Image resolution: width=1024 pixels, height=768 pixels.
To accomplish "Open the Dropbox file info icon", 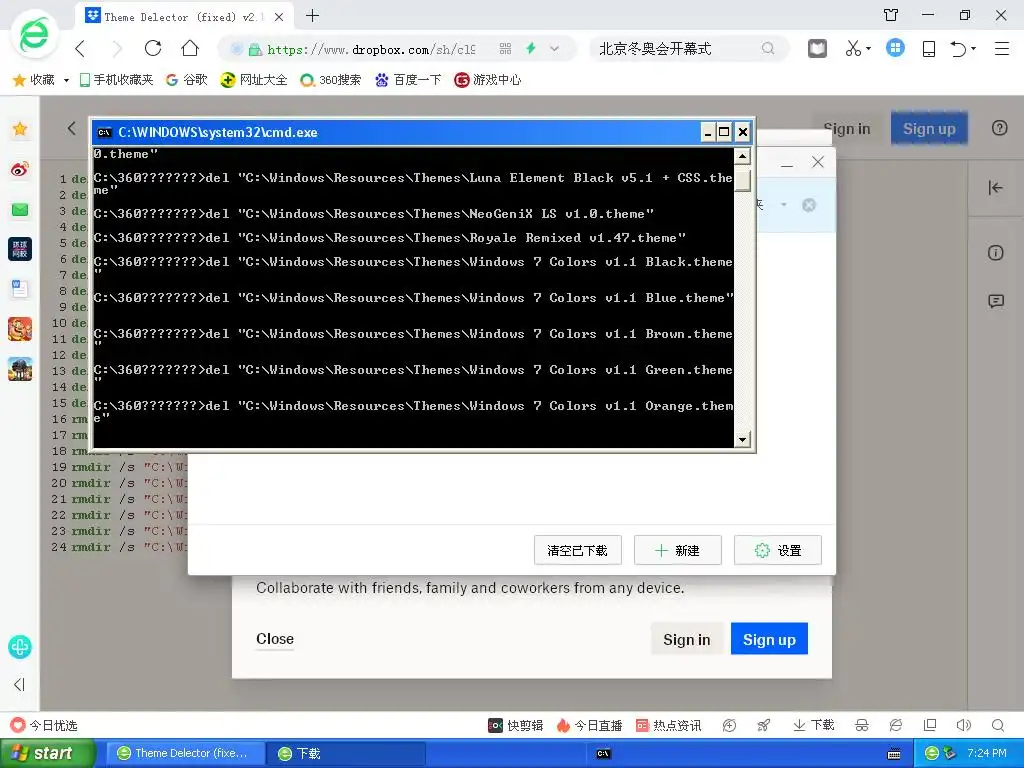I will (995, 253).
